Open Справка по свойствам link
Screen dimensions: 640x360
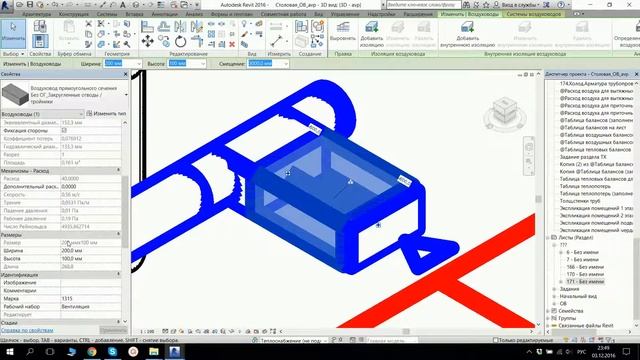click(27, 330)
